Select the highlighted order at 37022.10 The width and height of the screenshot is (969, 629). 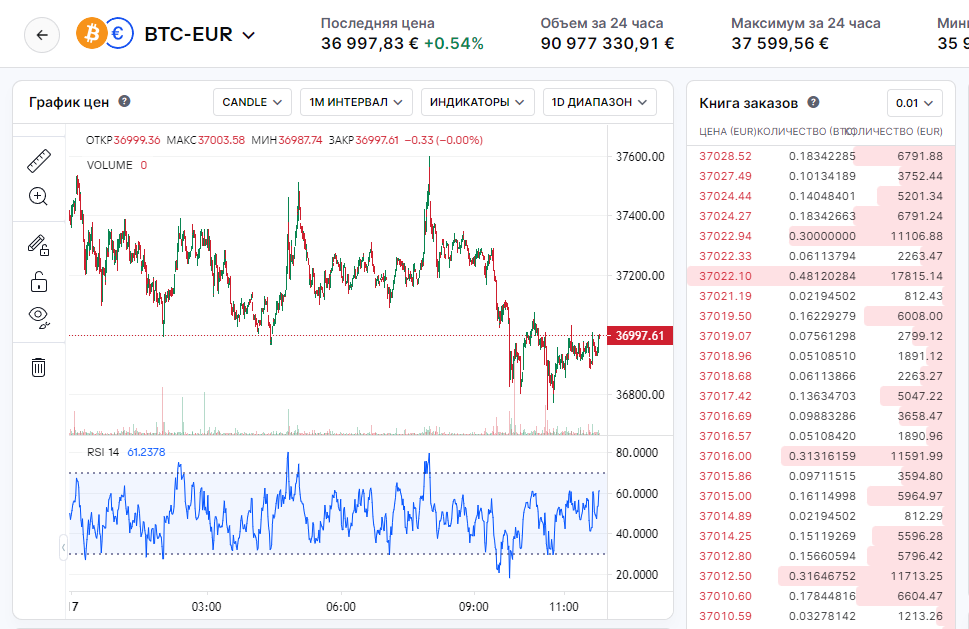click(821, 276)
